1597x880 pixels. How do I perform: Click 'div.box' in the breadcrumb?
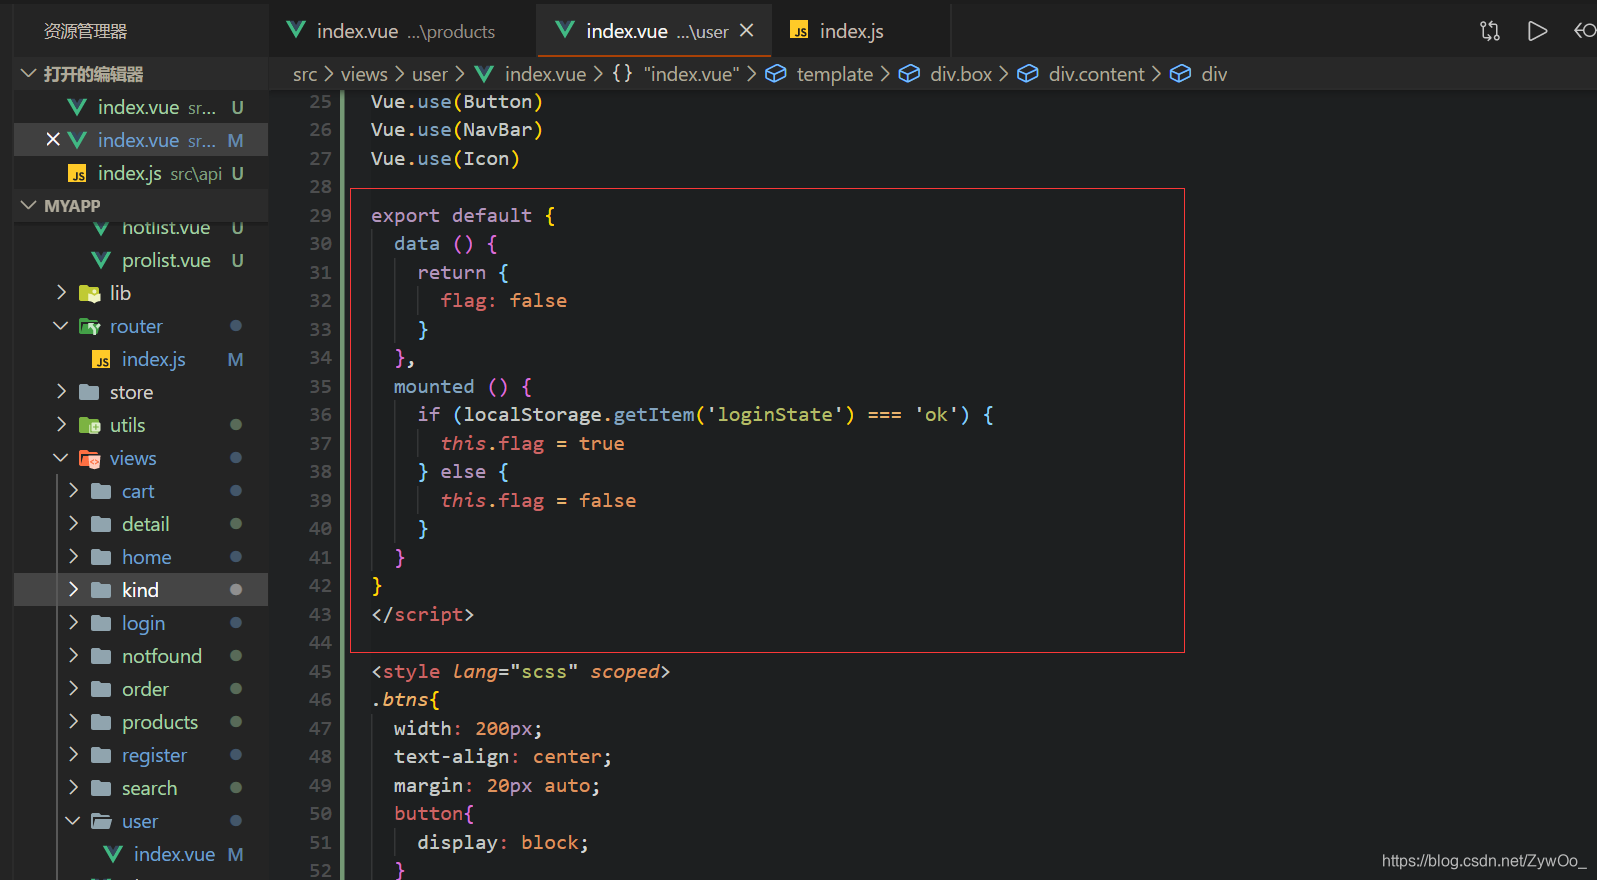pos(961,74)
